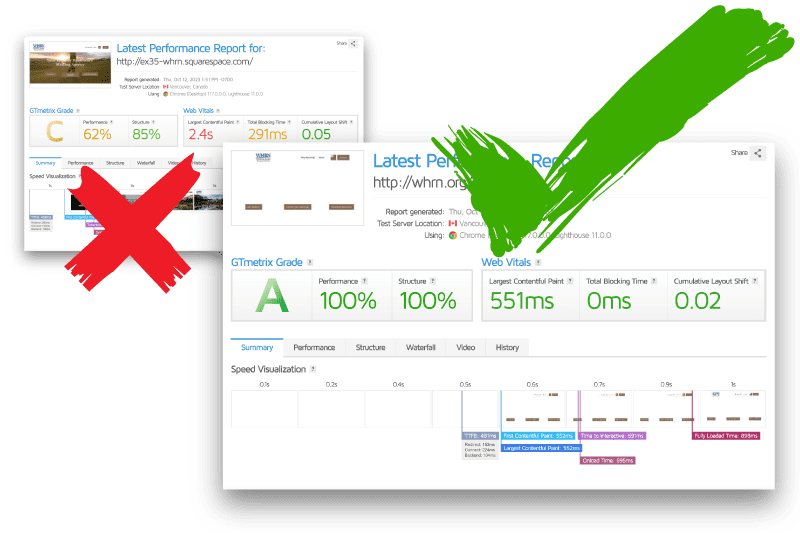The image size is (800, 533).
Task: Open the Waterfall tab in the front report
Action: [x=421, y=347]
